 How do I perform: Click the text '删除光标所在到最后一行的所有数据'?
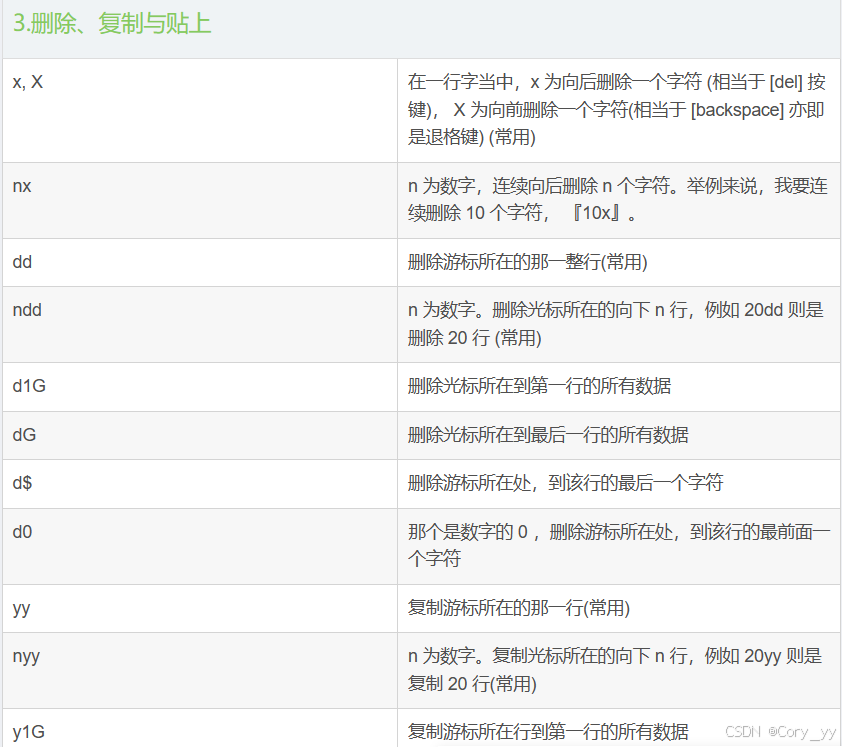coord(548,435)
